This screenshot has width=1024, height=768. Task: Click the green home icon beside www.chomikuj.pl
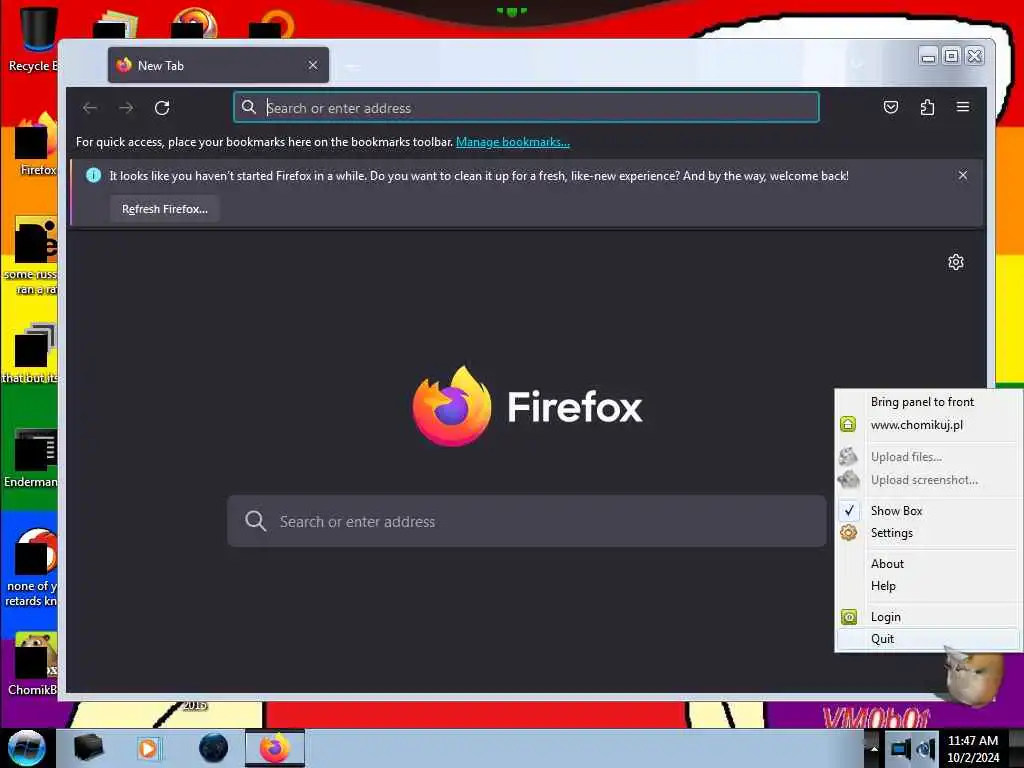click(x=848, y=424)
